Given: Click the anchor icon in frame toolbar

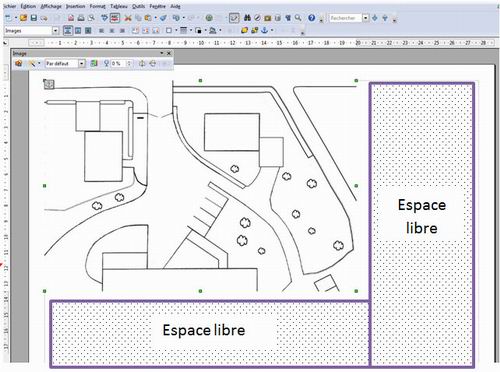Looking at the screenshot, I should 264,30.
